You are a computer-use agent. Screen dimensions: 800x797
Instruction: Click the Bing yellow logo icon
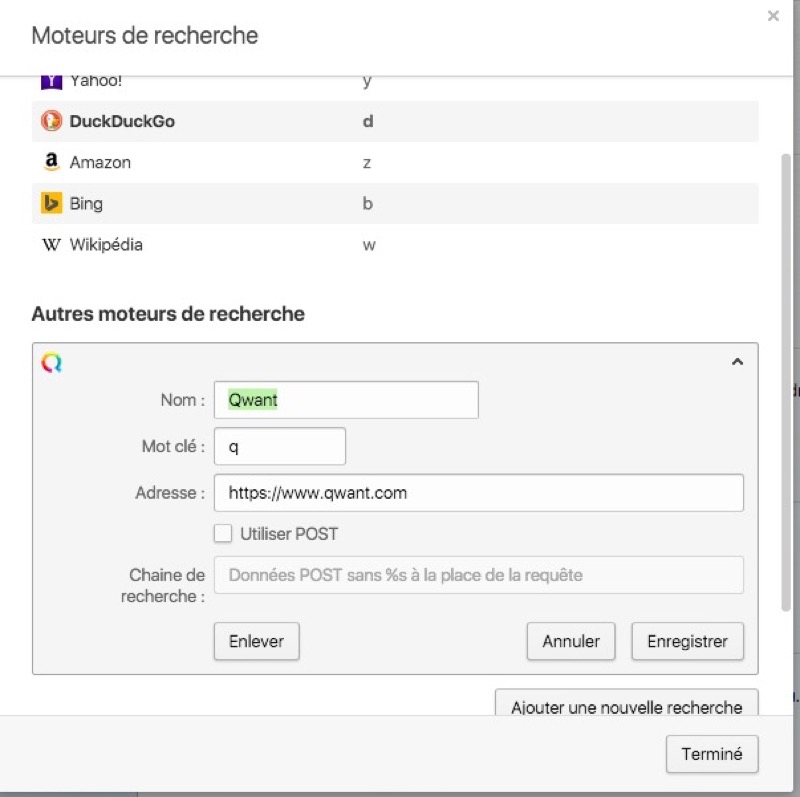tap(51, 203)
